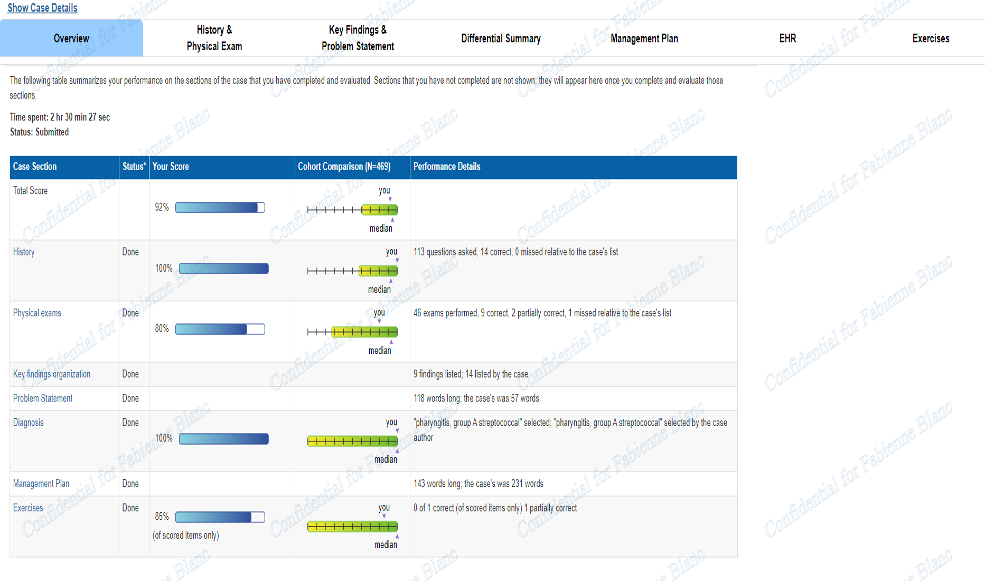
Task: Click the Total Score cohort comparison chart
Action: (352, 210)
